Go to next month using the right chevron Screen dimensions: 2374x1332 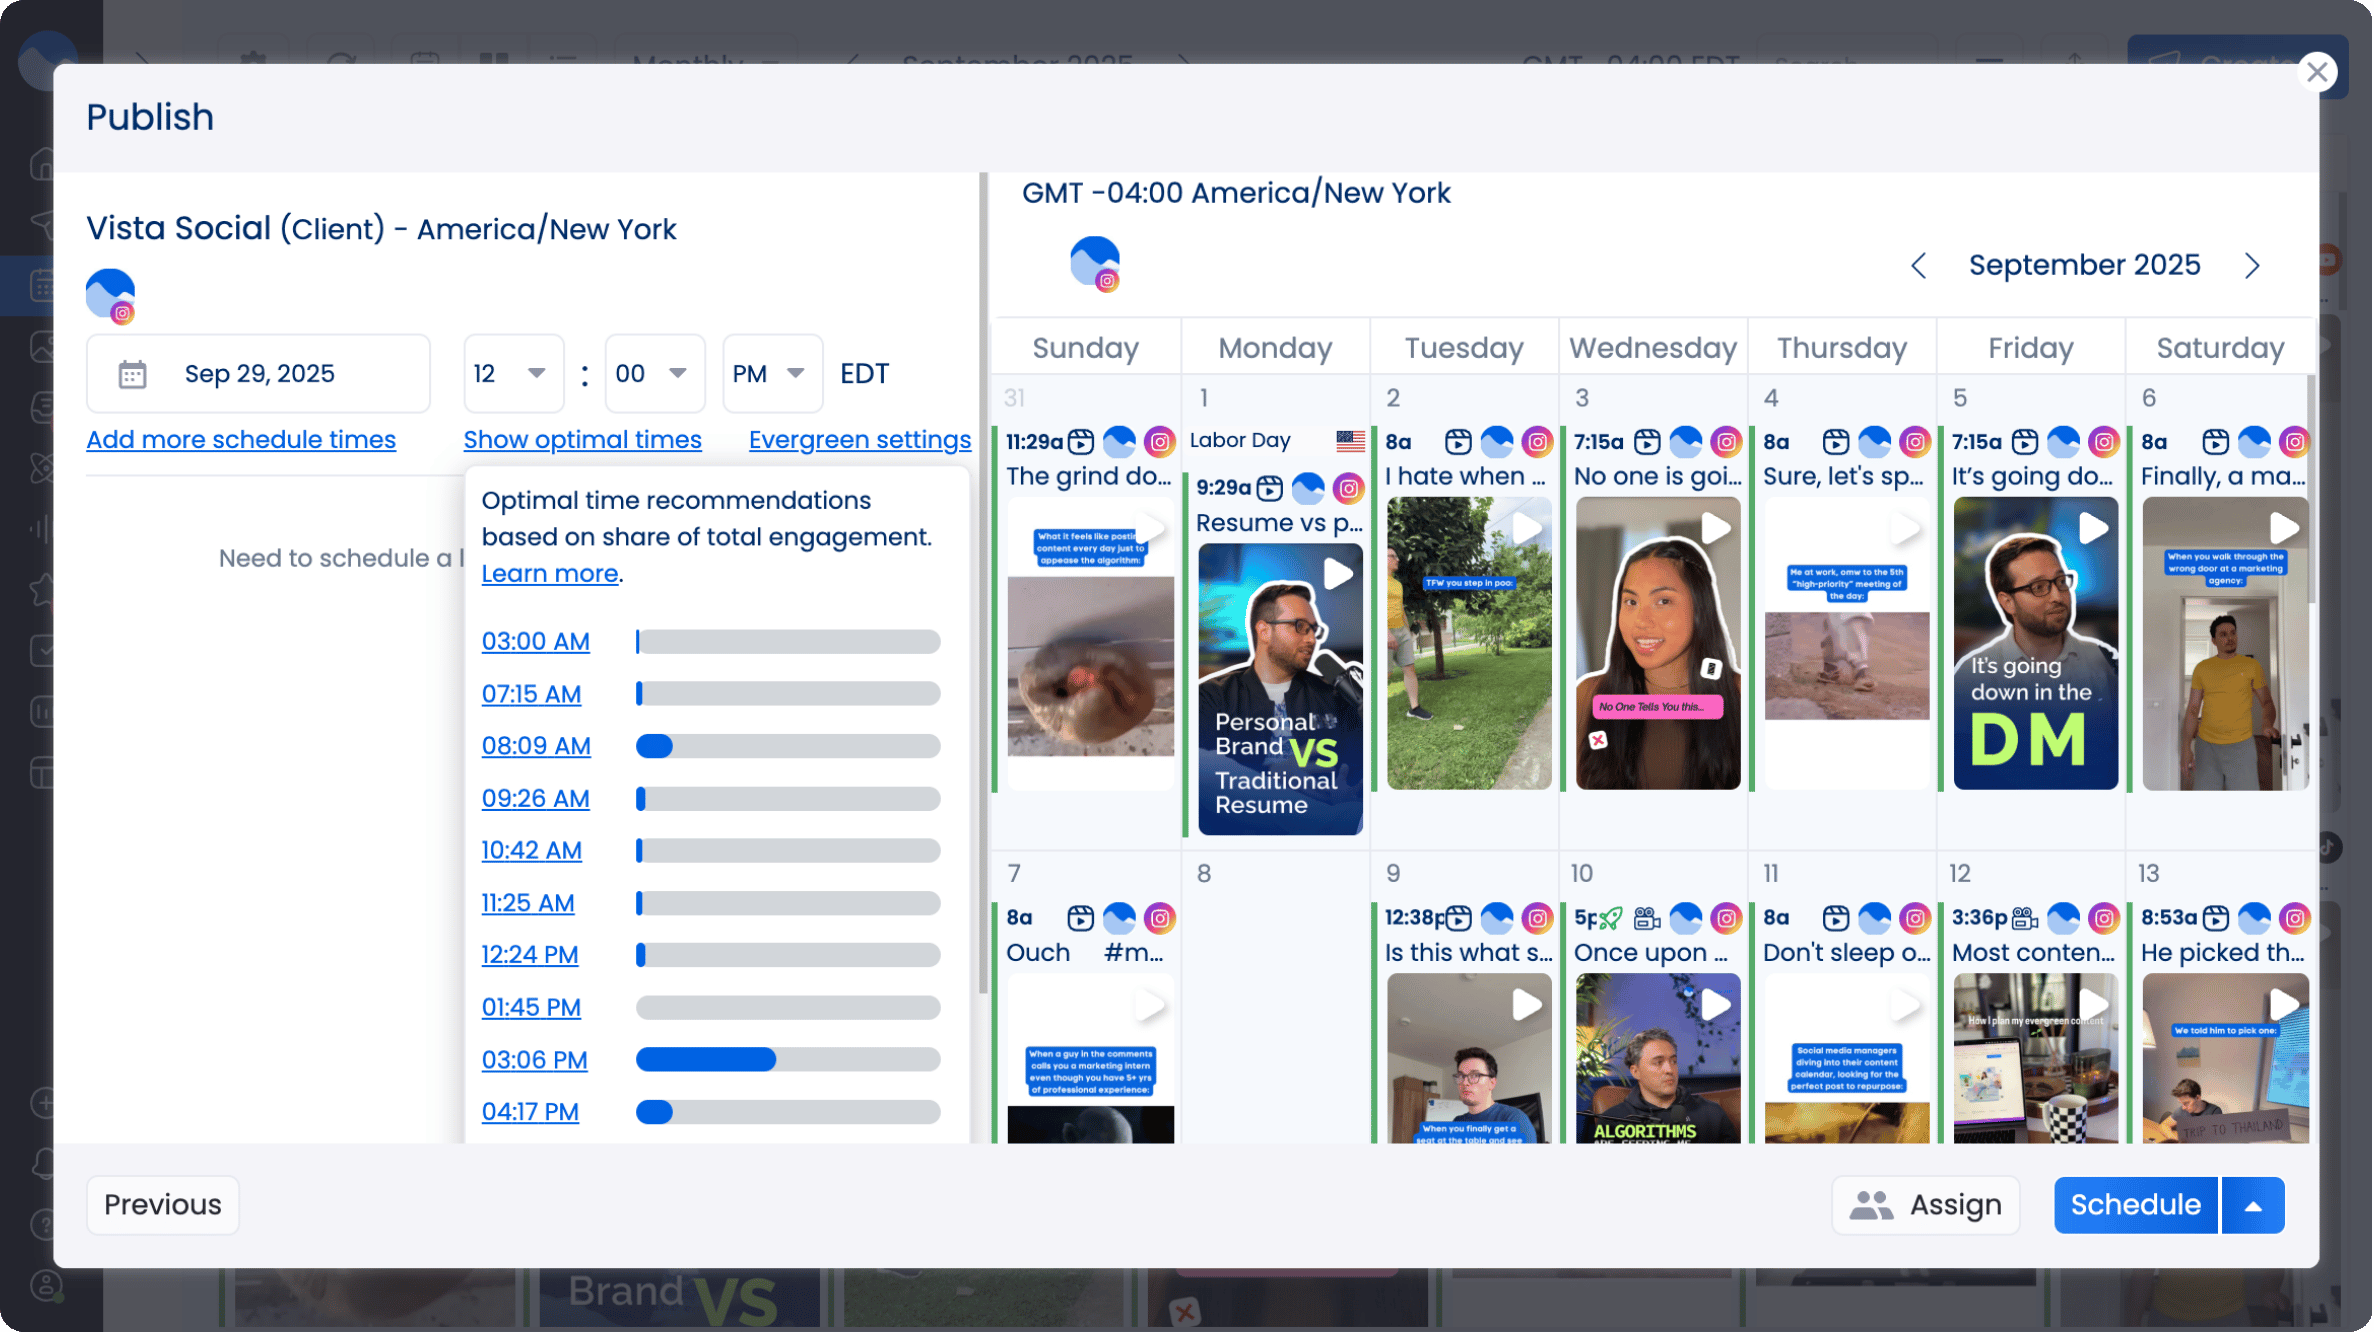[x=2251, y=265]
